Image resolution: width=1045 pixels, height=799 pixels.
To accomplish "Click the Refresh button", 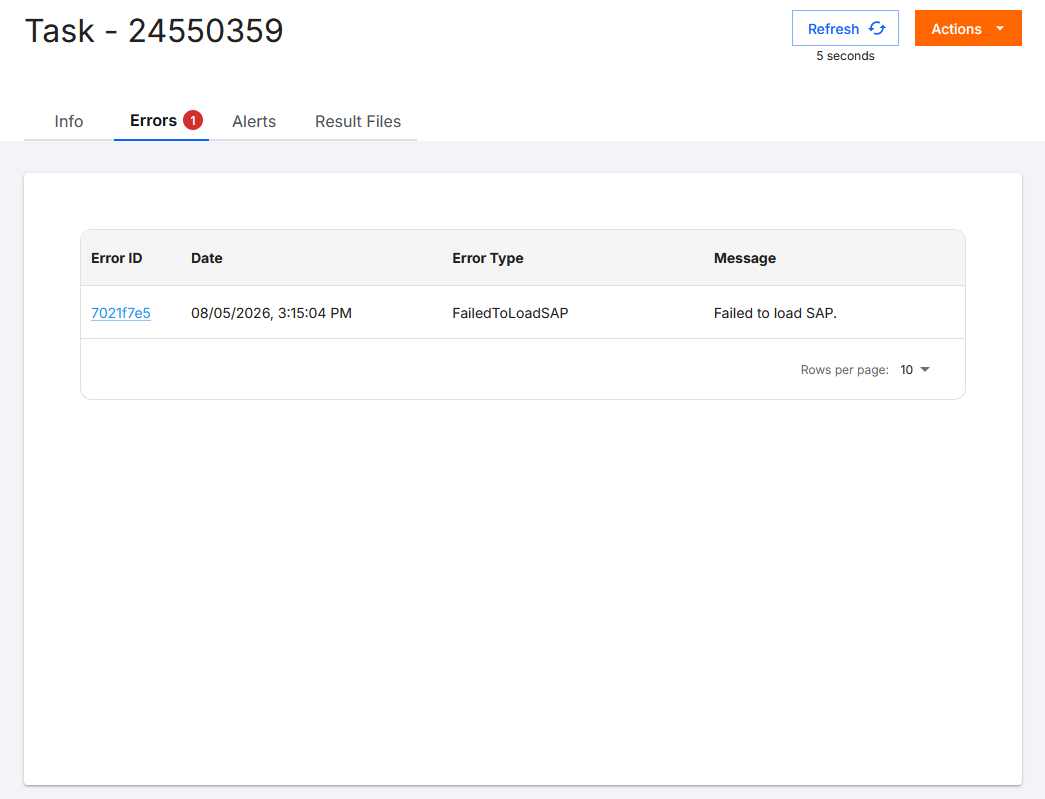I will [x=844, y=28].
